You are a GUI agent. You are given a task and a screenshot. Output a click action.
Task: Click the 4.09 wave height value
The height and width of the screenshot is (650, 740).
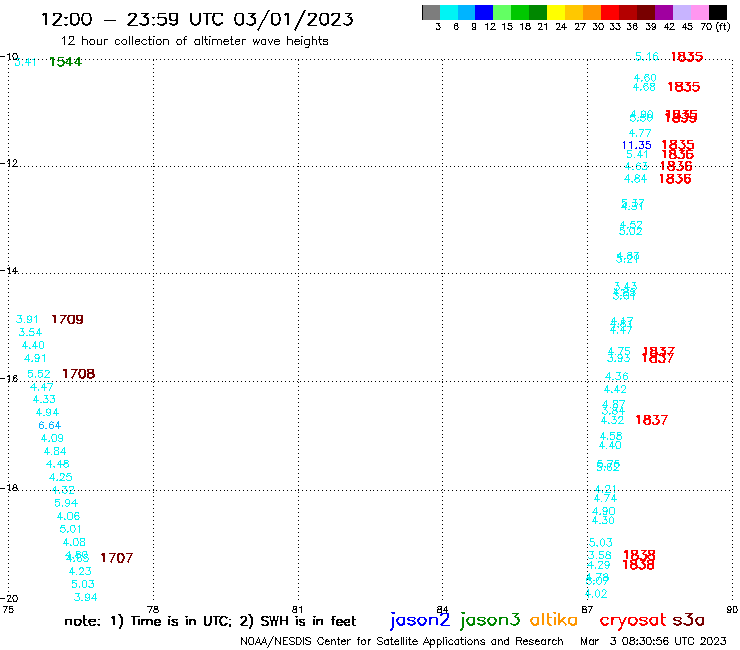point(52,439)
